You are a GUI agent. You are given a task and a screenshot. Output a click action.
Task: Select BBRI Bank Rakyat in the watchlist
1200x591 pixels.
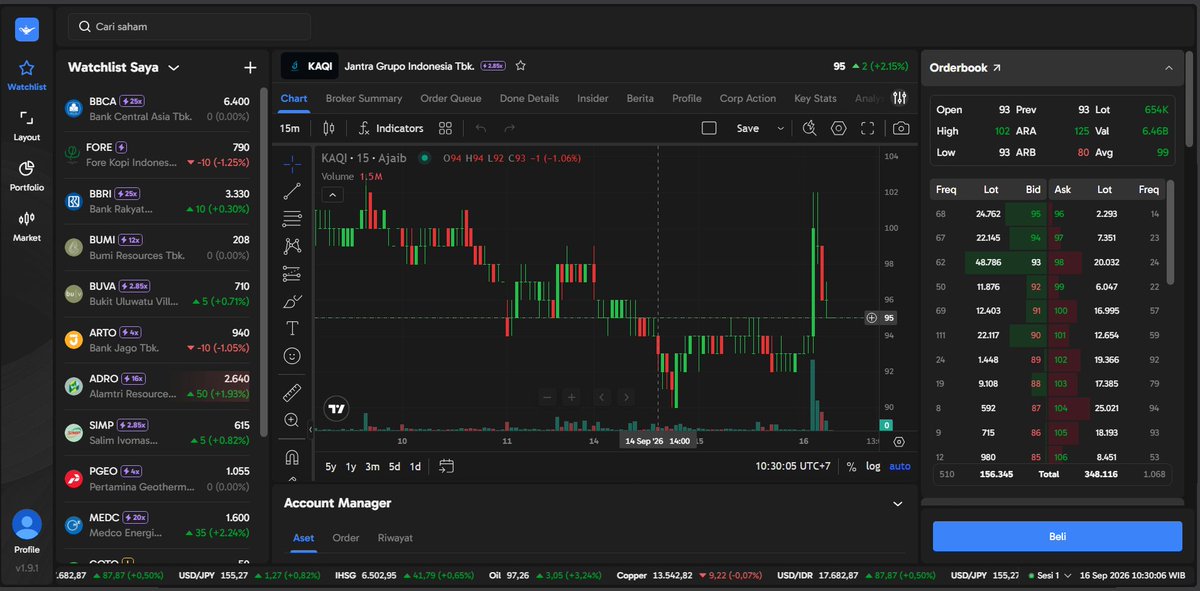tap(158, 201)
